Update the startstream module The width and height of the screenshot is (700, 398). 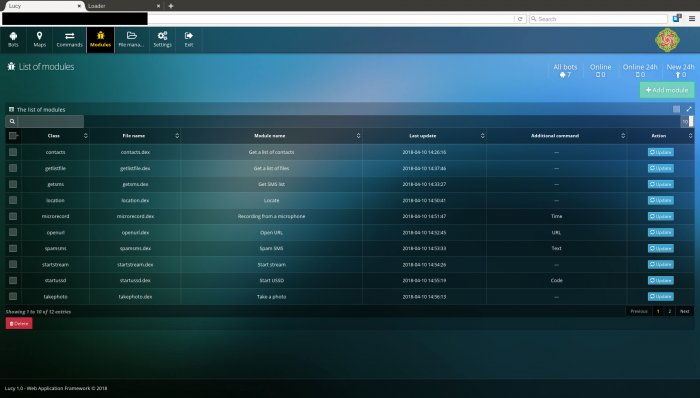pos(661,265)
